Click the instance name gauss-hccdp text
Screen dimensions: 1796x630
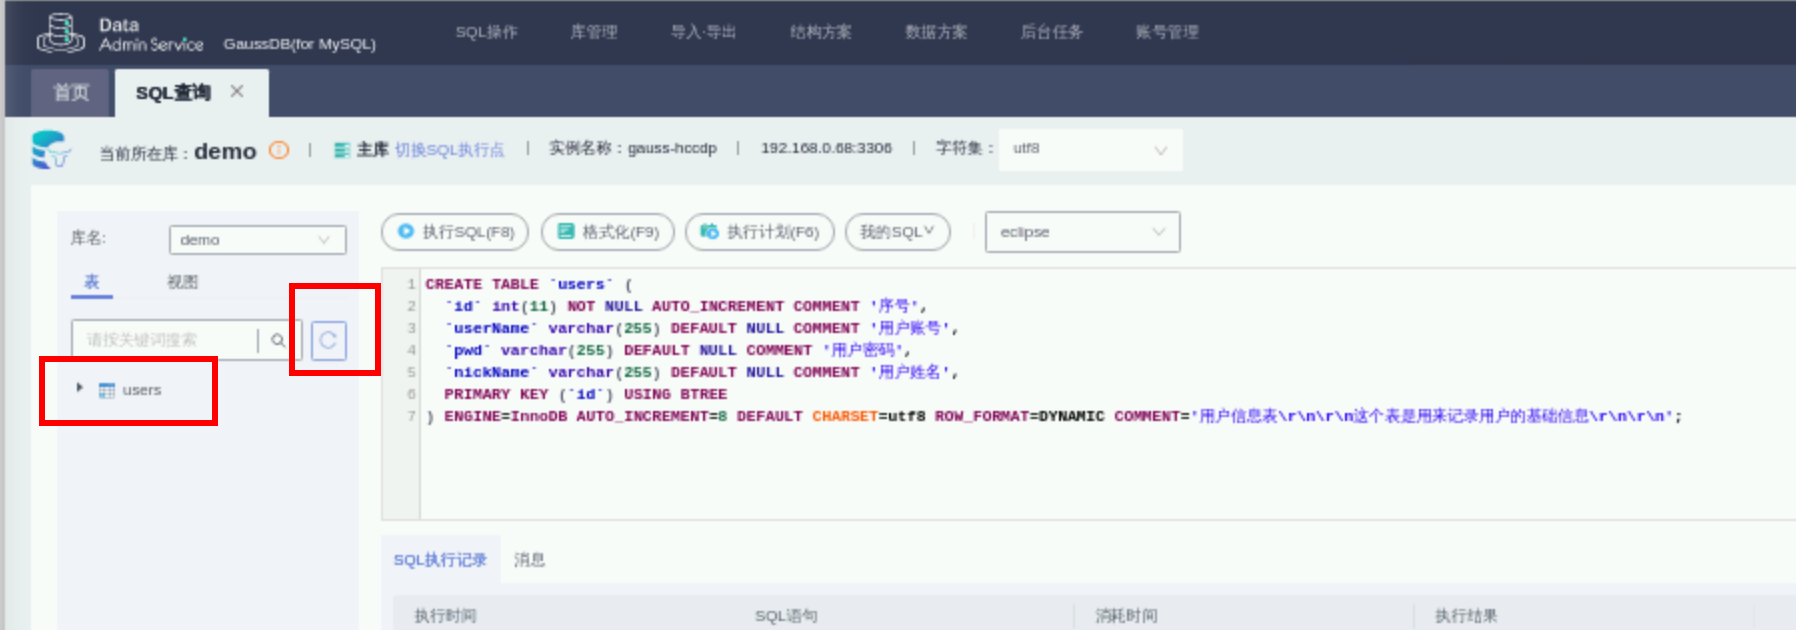click(672, 149)
